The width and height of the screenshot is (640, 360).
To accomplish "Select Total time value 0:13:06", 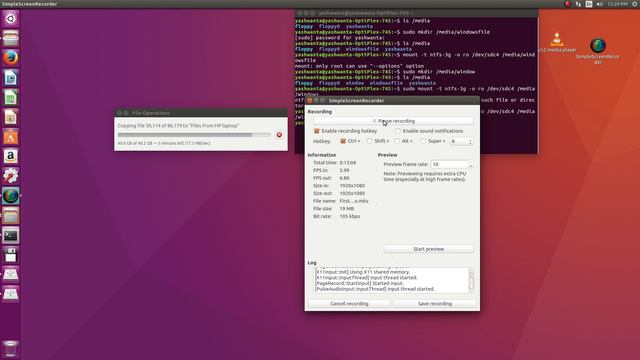I will coord(348,163).
